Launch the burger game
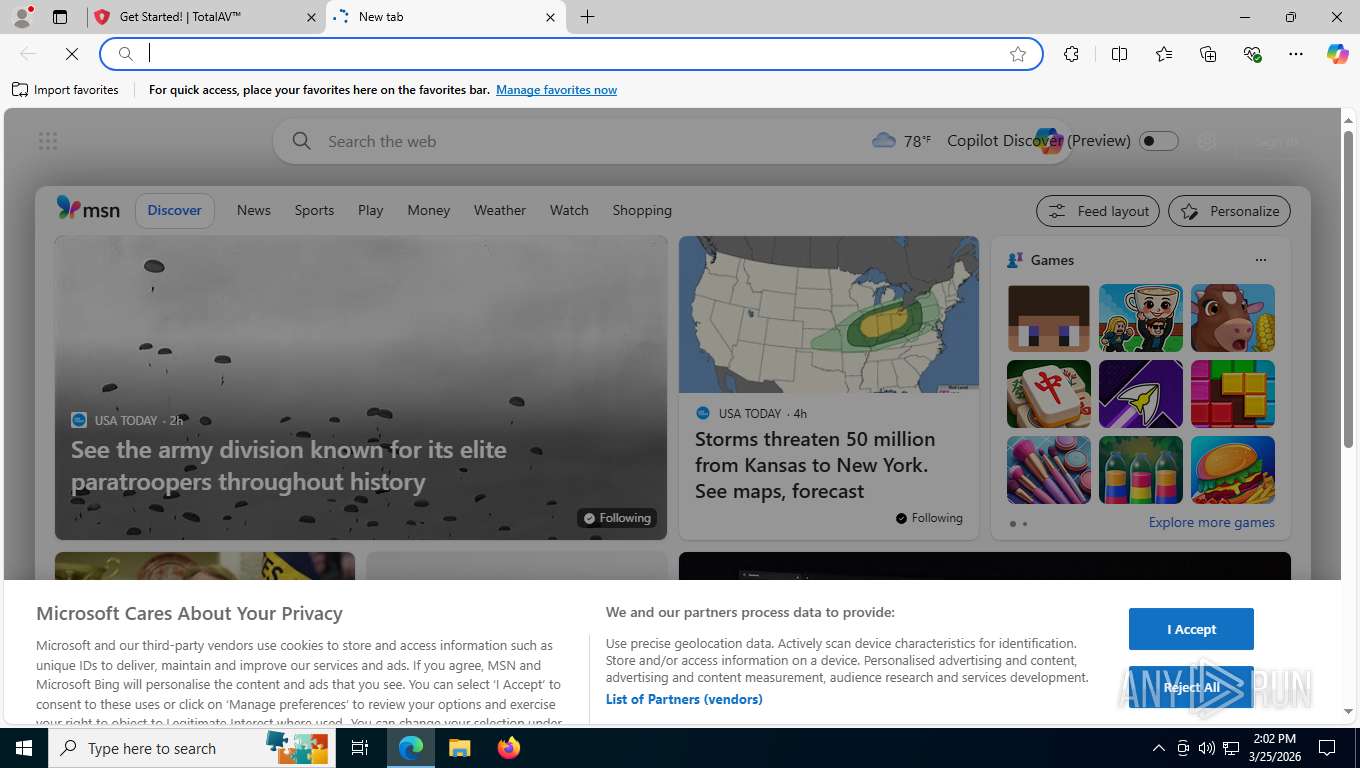The image size is (1360, 768). 1233,470
